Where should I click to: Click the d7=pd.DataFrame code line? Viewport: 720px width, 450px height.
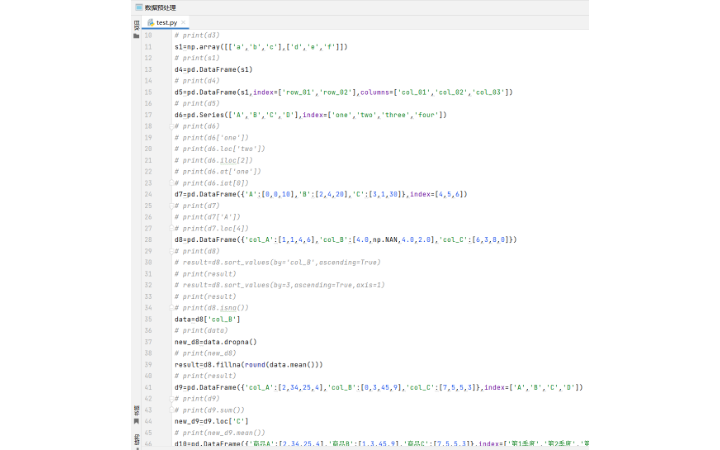tap(321, 194)
